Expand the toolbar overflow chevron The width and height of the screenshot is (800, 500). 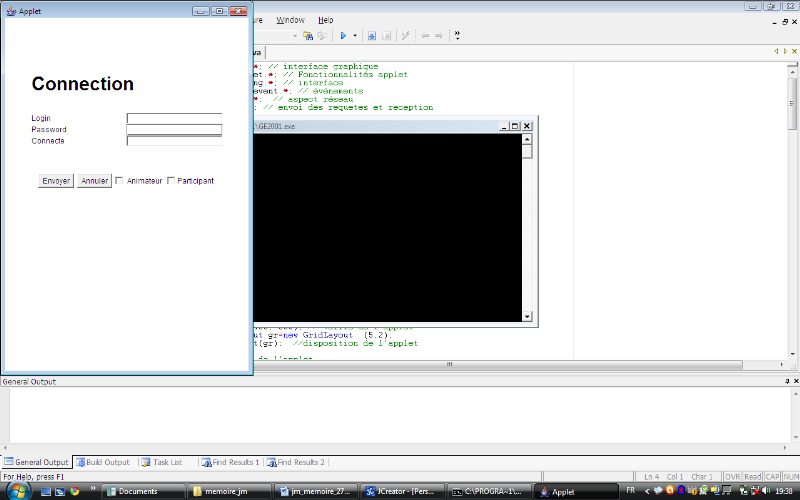click(x=457, y=36)
